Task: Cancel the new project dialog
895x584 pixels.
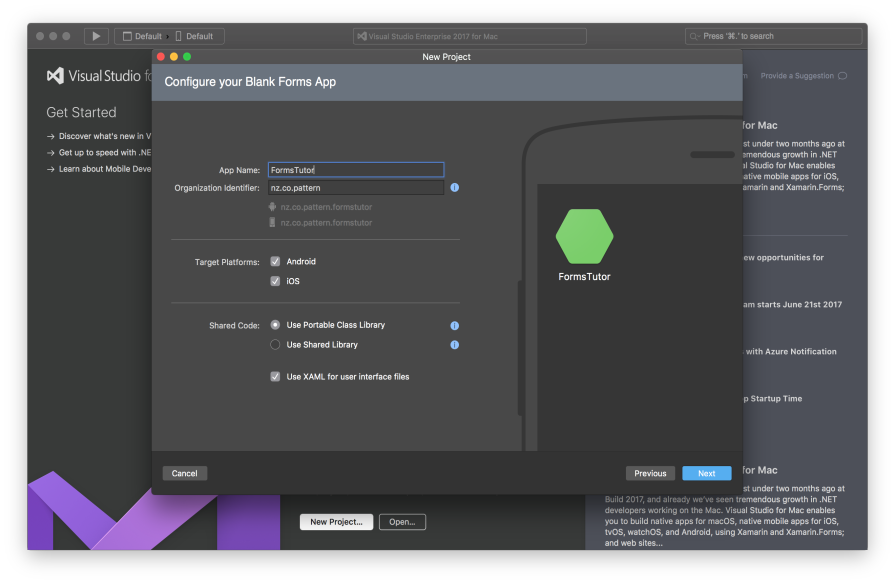Action: [184, 473]
